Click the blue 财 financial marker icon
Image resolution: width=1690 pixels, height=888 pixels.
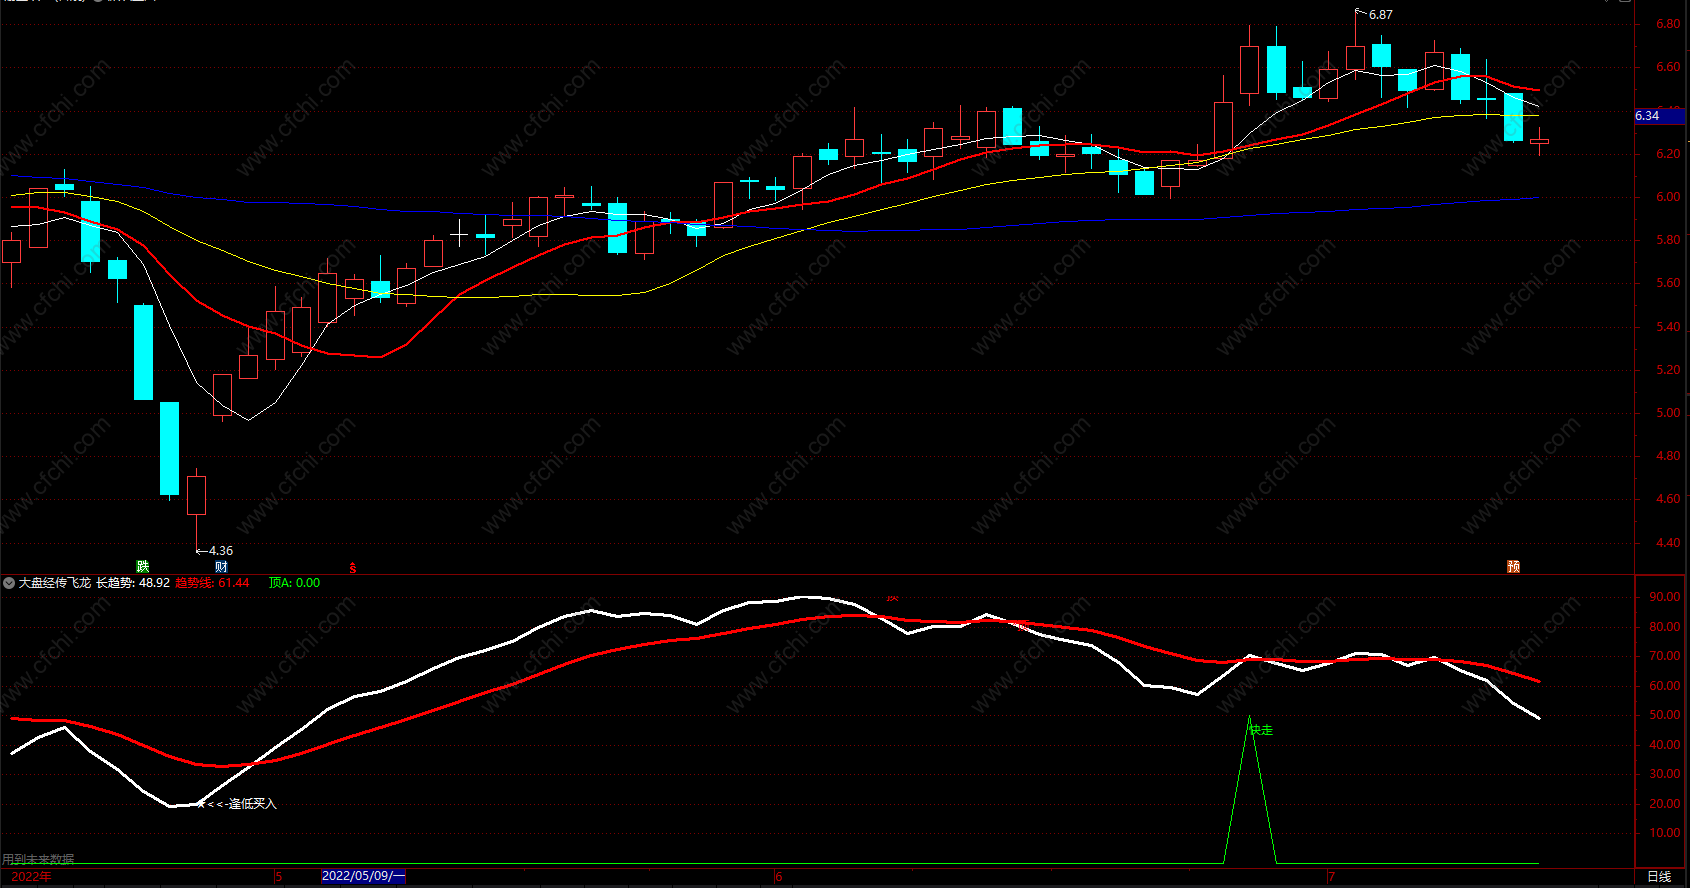[221, 566]
